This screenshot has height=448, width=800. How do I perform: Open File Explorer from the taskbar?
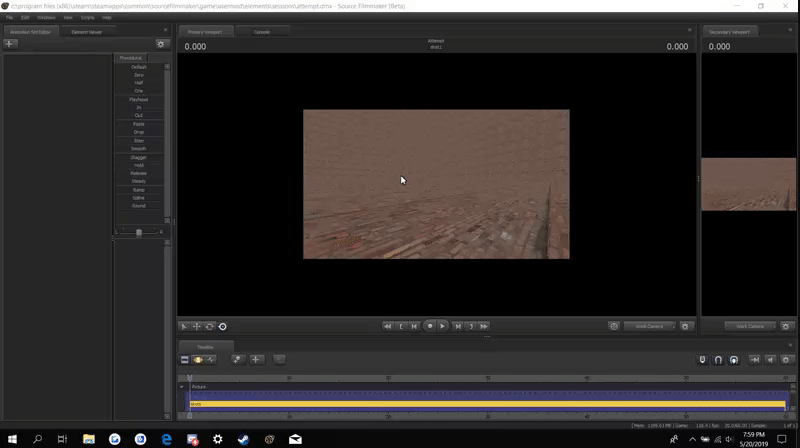[x=89, y=439]
